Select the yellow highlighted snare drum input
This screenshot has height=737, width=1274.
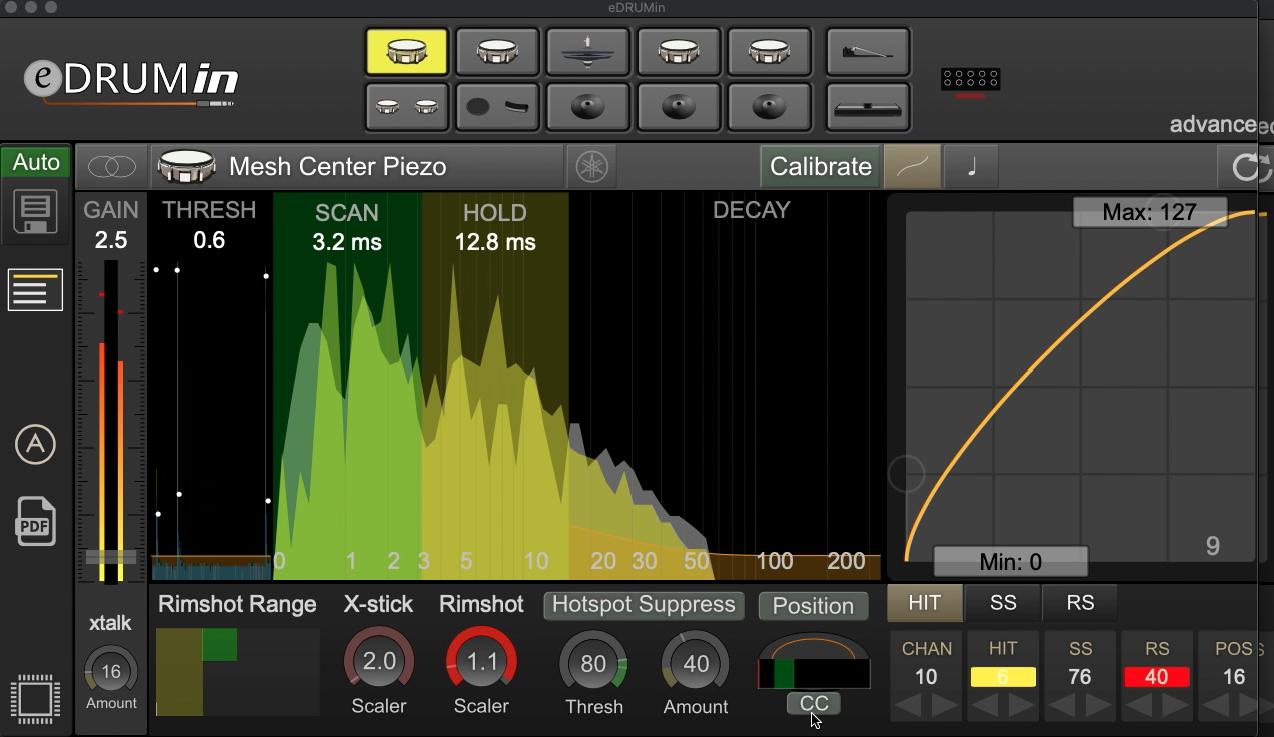407,51
